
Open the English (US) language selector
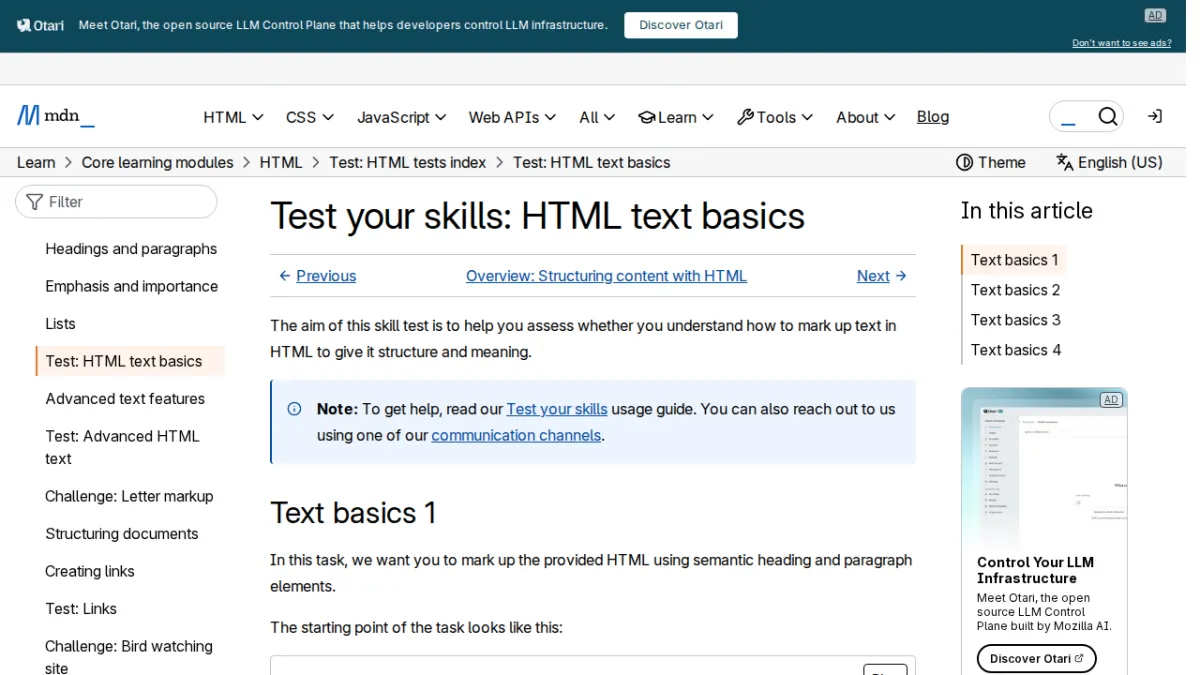point(1109,162)
